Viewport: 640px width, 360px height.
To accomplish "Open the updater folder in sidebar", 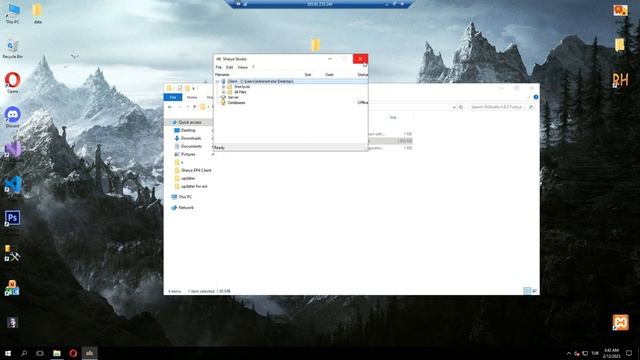I will pyautogui.click(x=188, y=178).
